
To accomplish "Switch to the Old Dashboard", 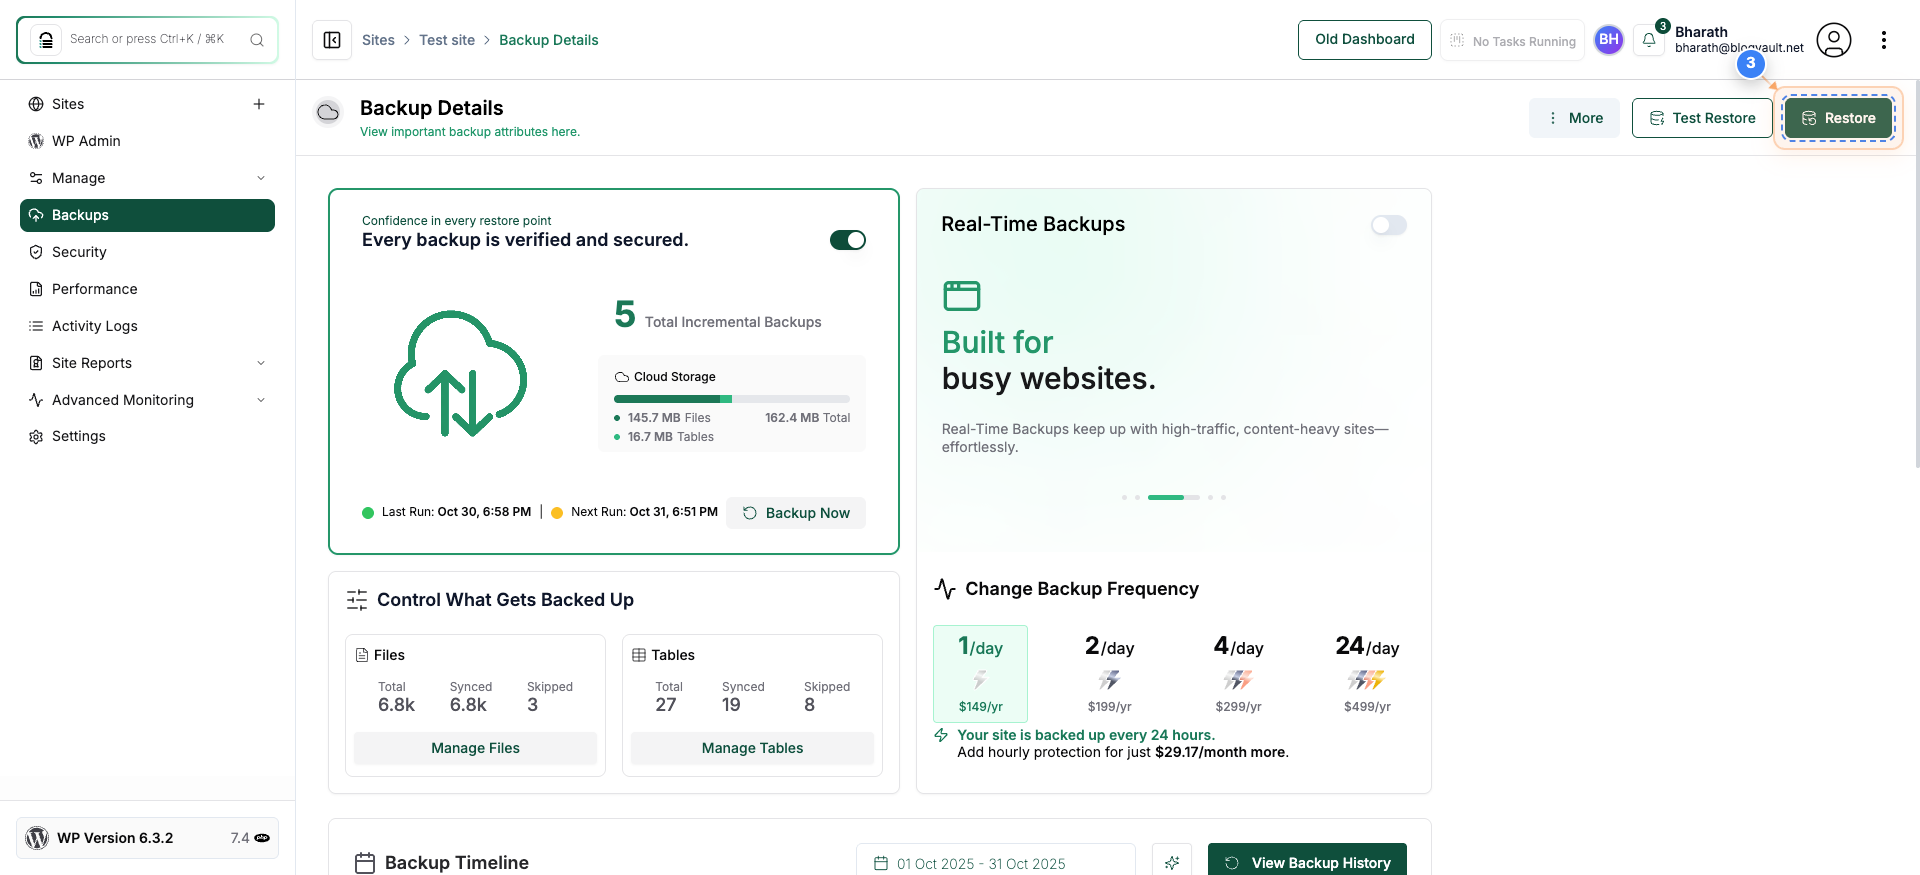I will pos(1365,40).
